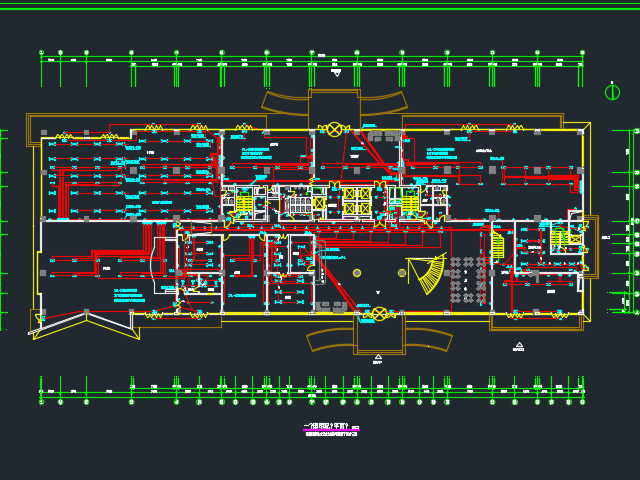Select the triangle entrance marker below the south entrance
Screen dimensions: 640x480
click(x=378, y=357)
